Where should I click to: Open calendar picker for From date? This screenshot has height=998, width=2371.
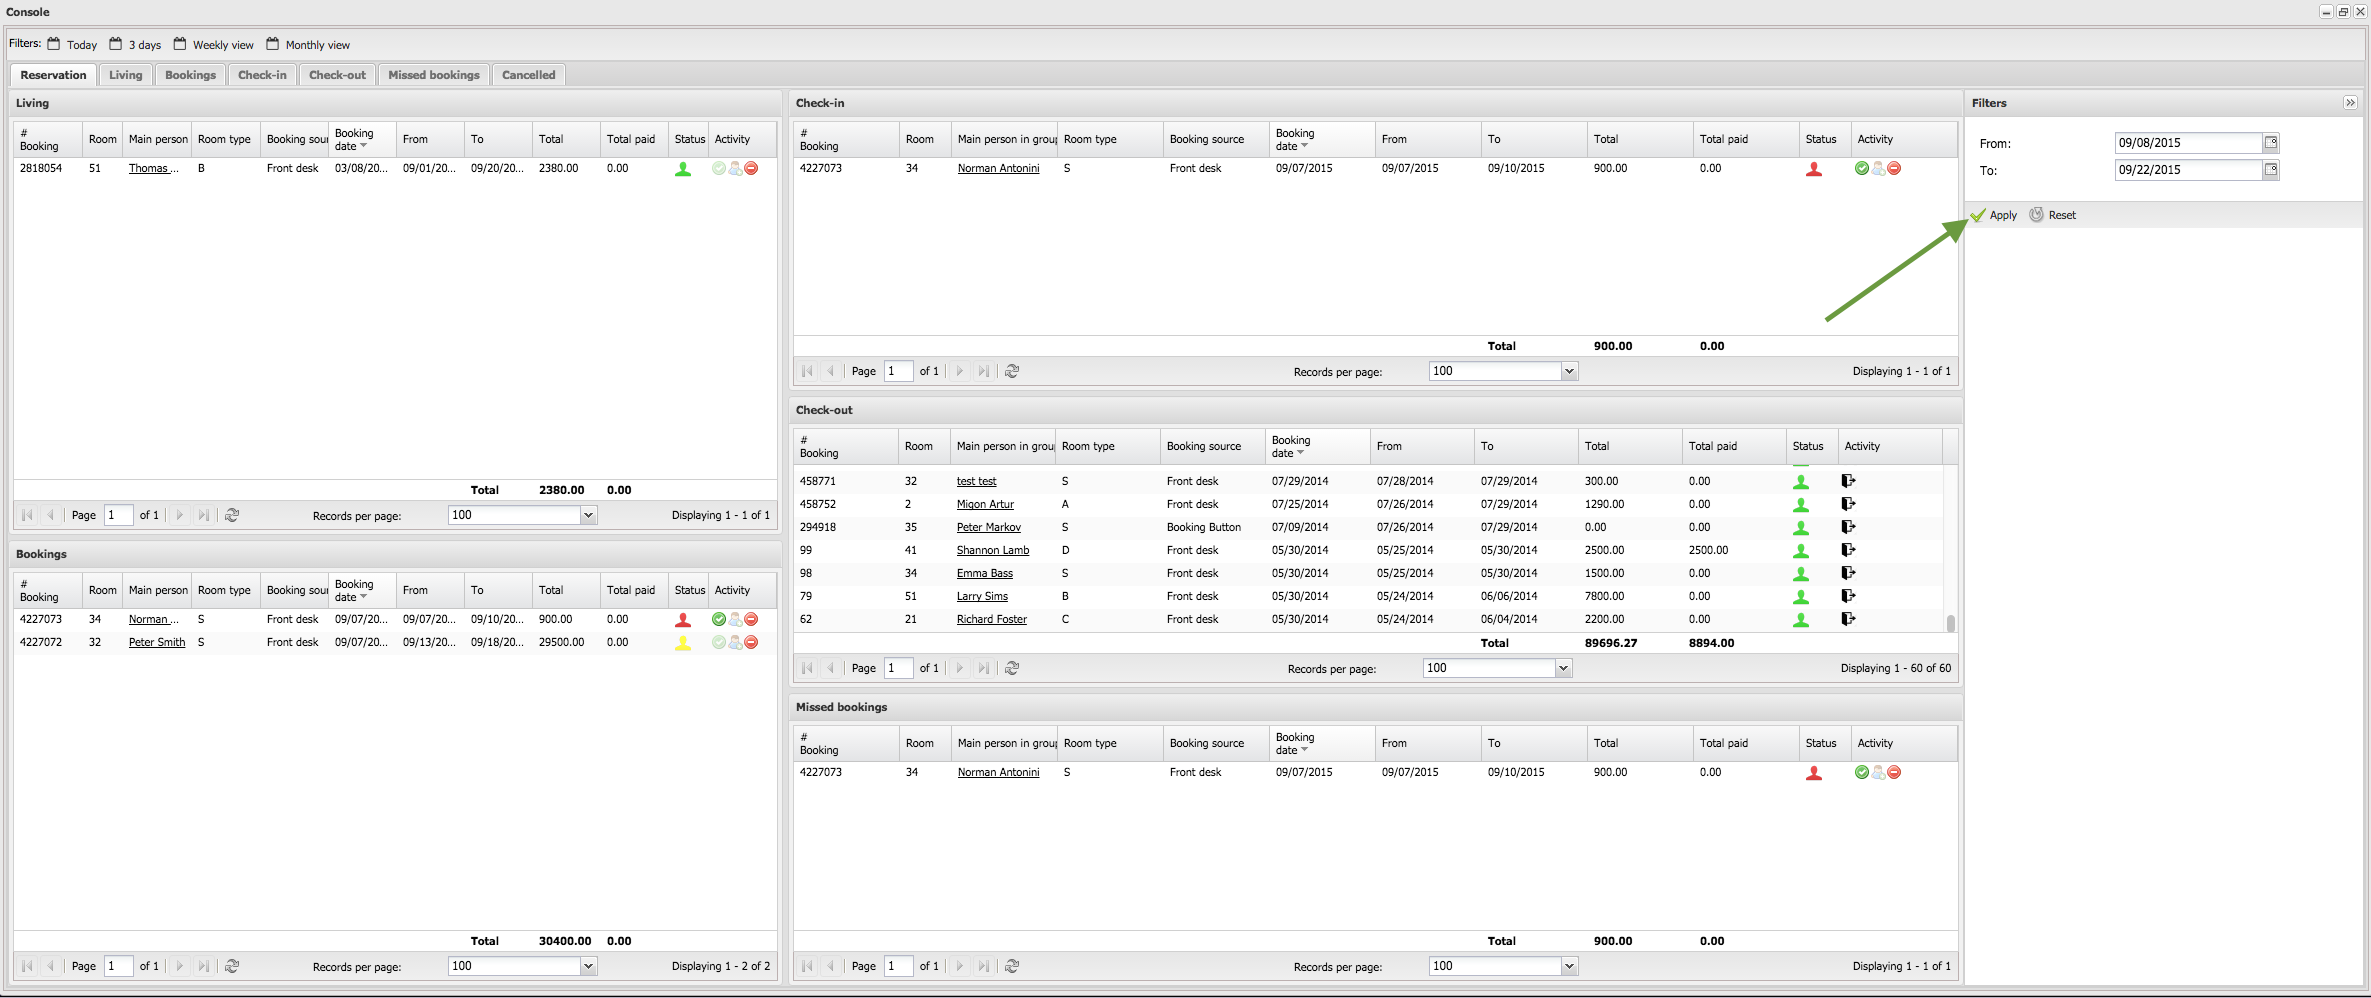(x=2271, y=142)
